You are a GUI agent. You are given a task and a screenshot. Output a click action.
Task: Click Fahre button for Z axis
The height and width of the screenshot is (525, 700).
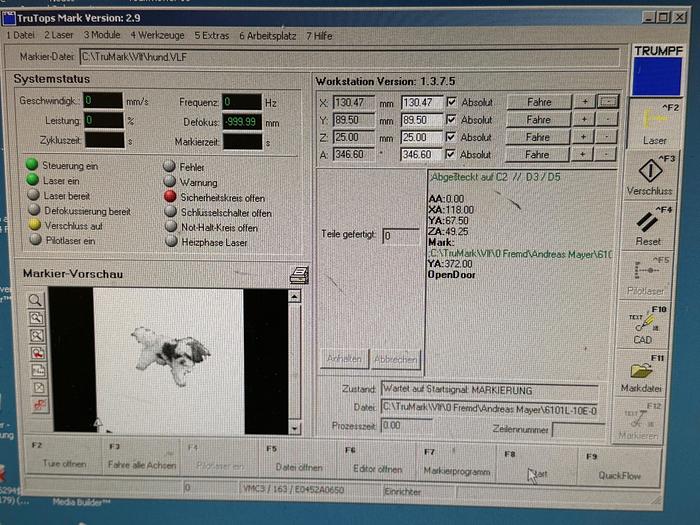[538, 137]
